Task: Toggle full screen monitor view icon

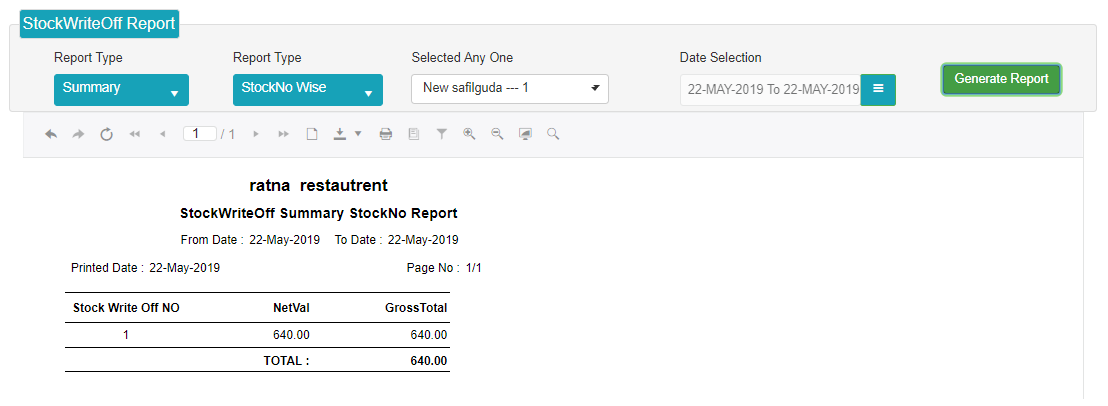Action: pos(525,133)
